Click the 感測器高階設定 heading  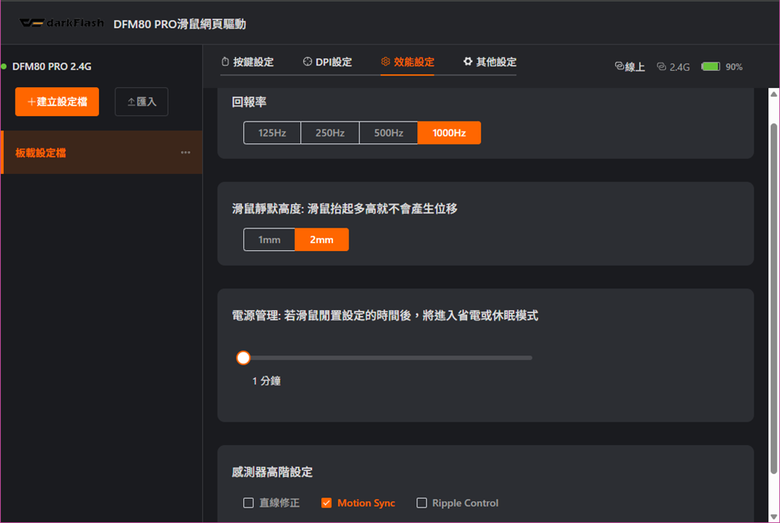(x=272, y=472)
